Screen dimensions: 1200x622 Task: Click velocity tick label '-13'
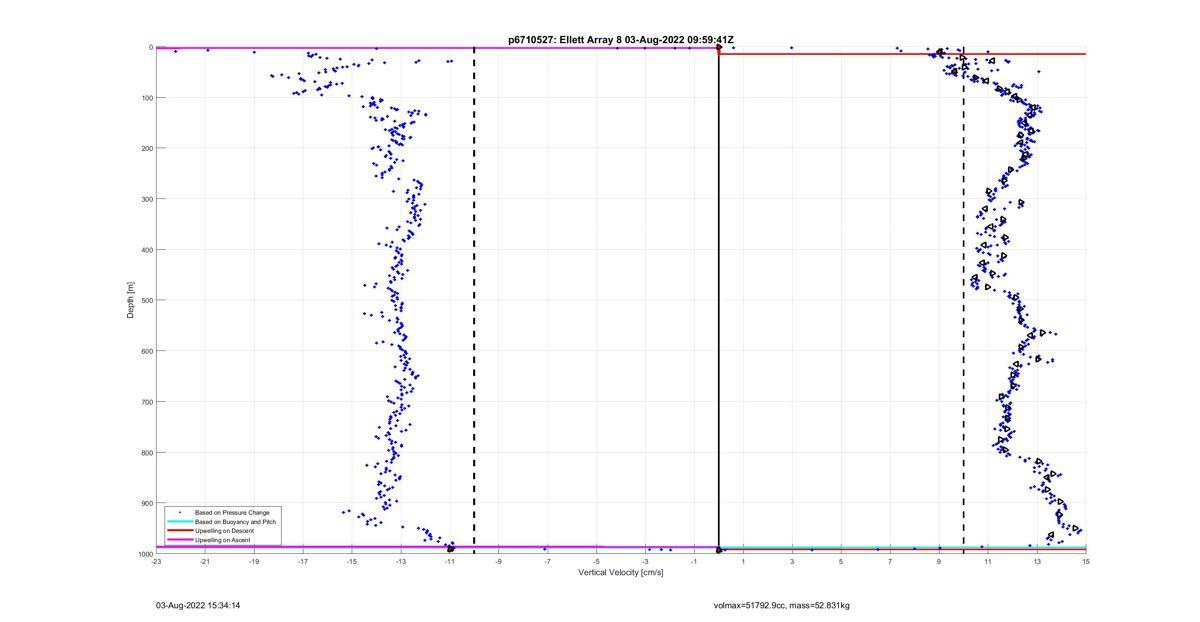(401, 561)
